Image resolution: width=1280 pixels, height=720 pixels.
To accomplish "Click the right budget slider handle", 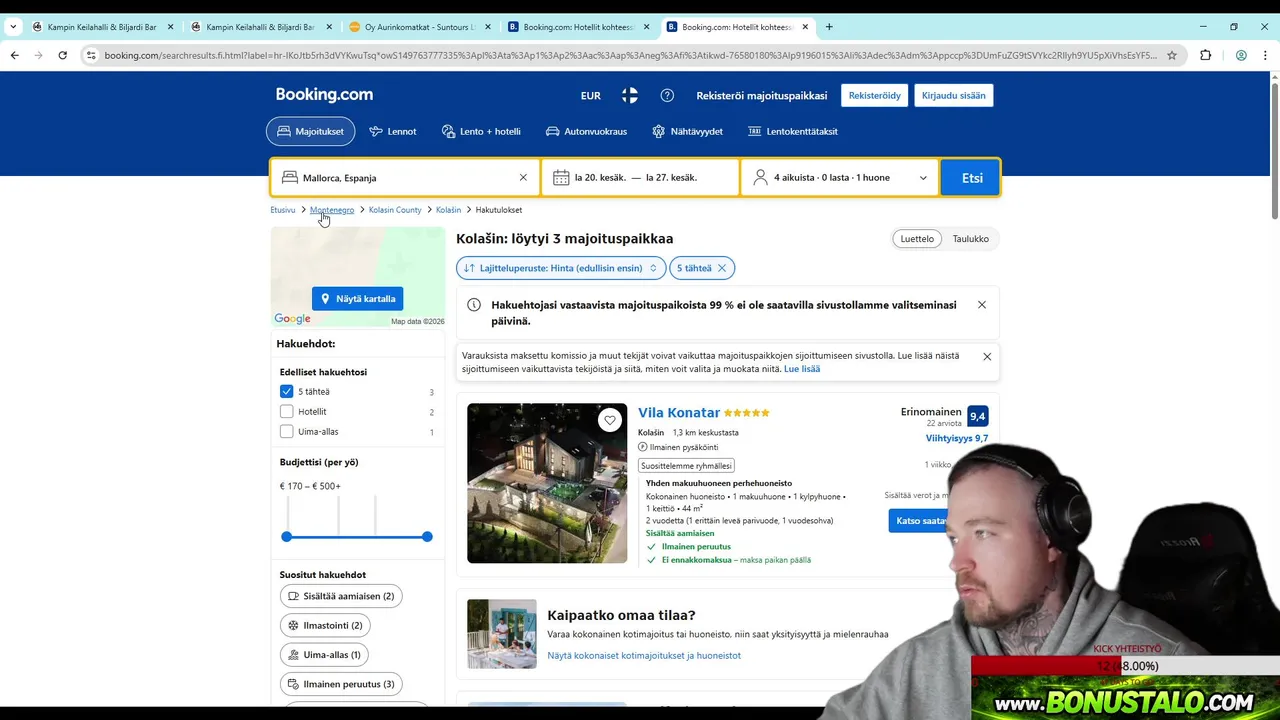I will click(427, 537).
